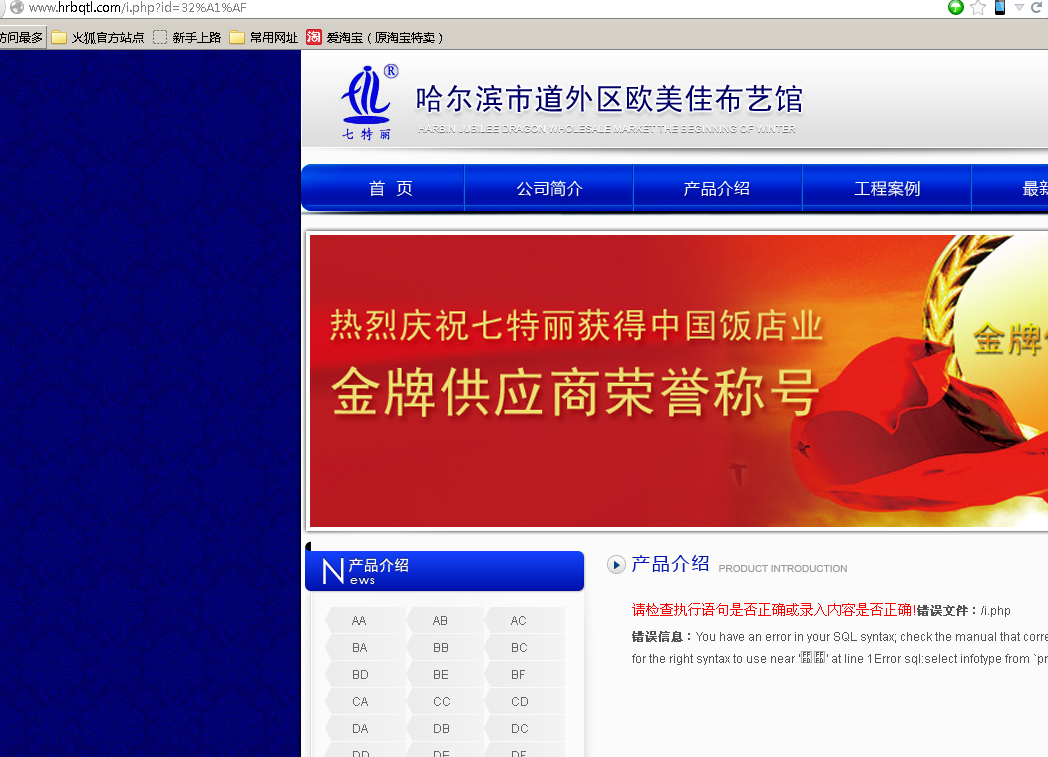Click the red 请检查执行语句 error message
The width and height of the screenshot is (1048, 757).
tap(773, 609)
